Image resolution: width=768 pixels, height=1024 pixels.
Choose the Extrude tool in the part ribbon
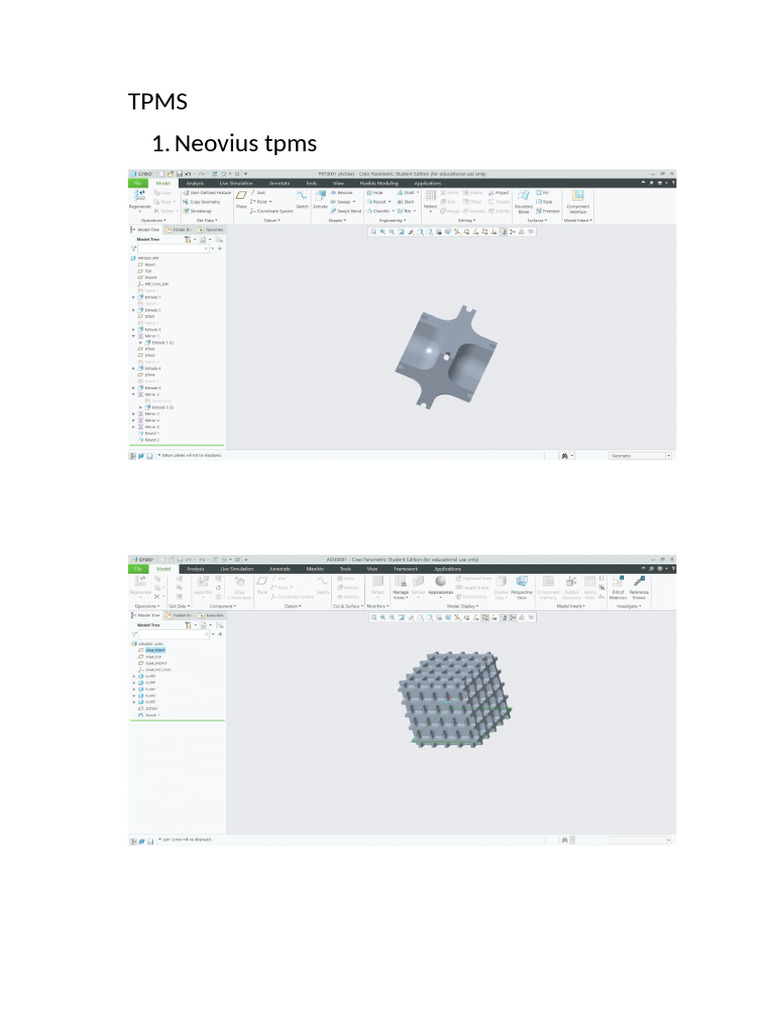(x=320, y=199)
